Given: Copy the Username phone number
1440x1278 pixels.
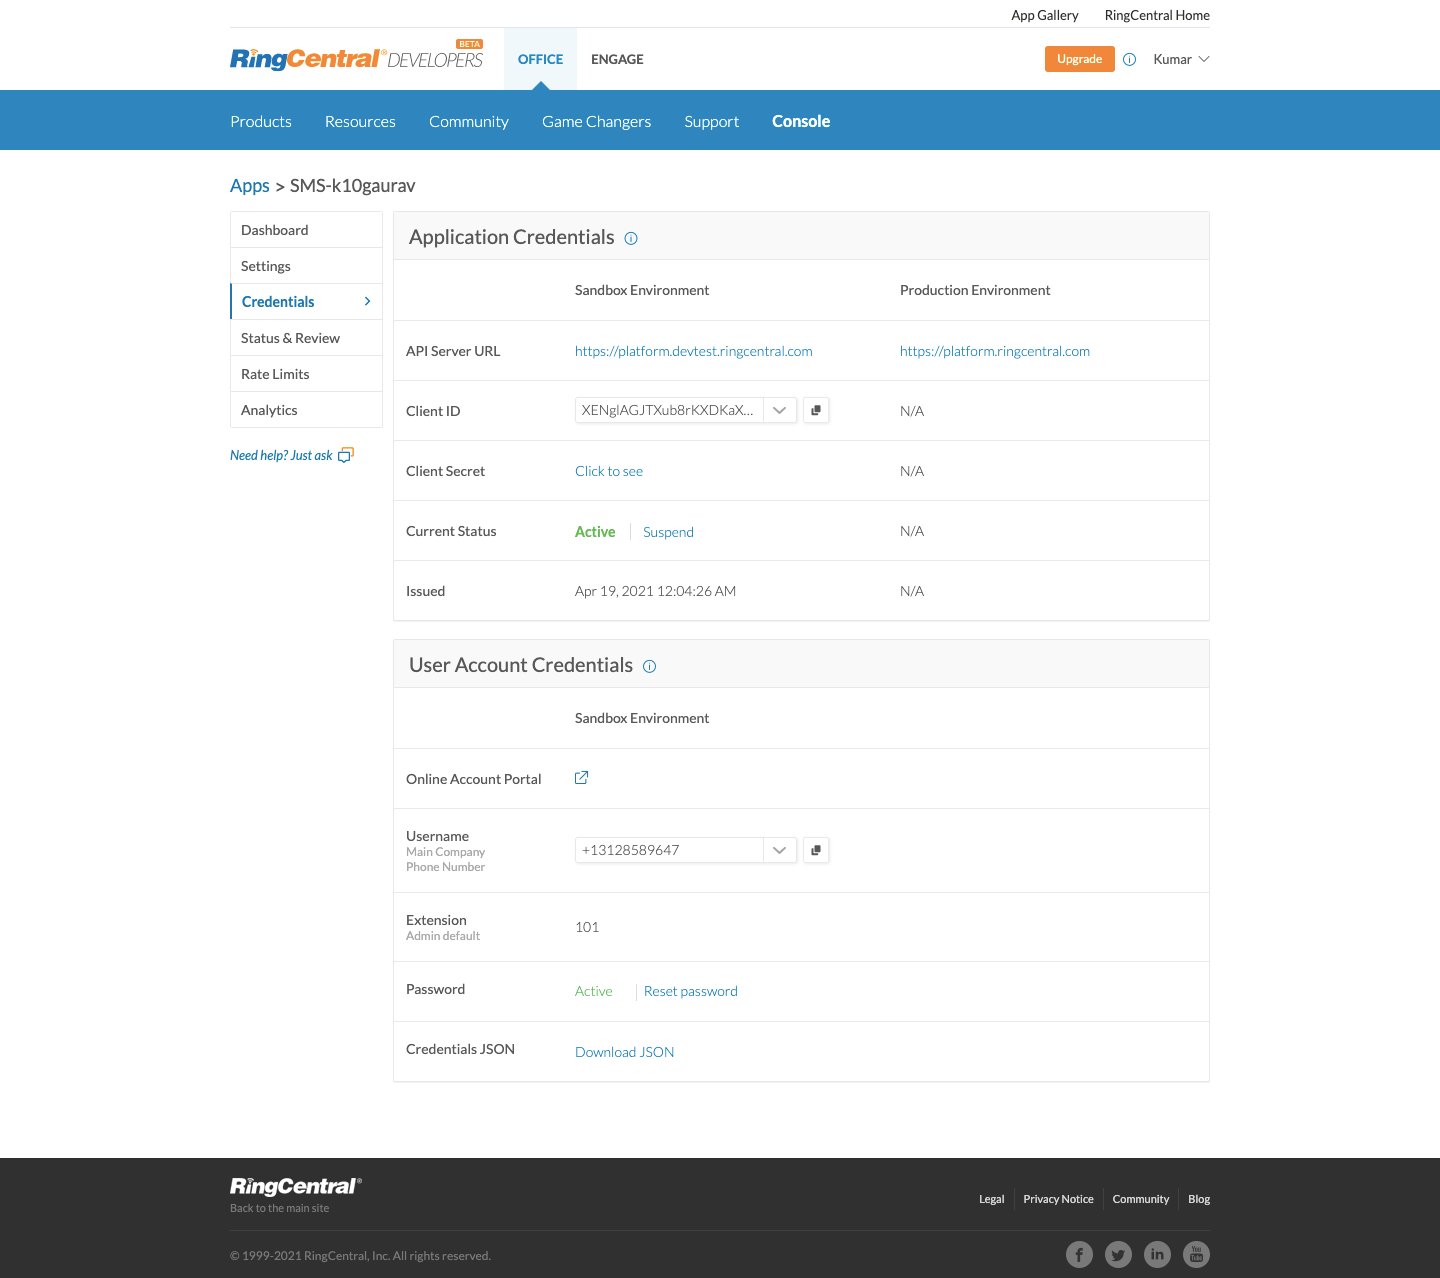Looking at the screenshot, I should point(816,850).
